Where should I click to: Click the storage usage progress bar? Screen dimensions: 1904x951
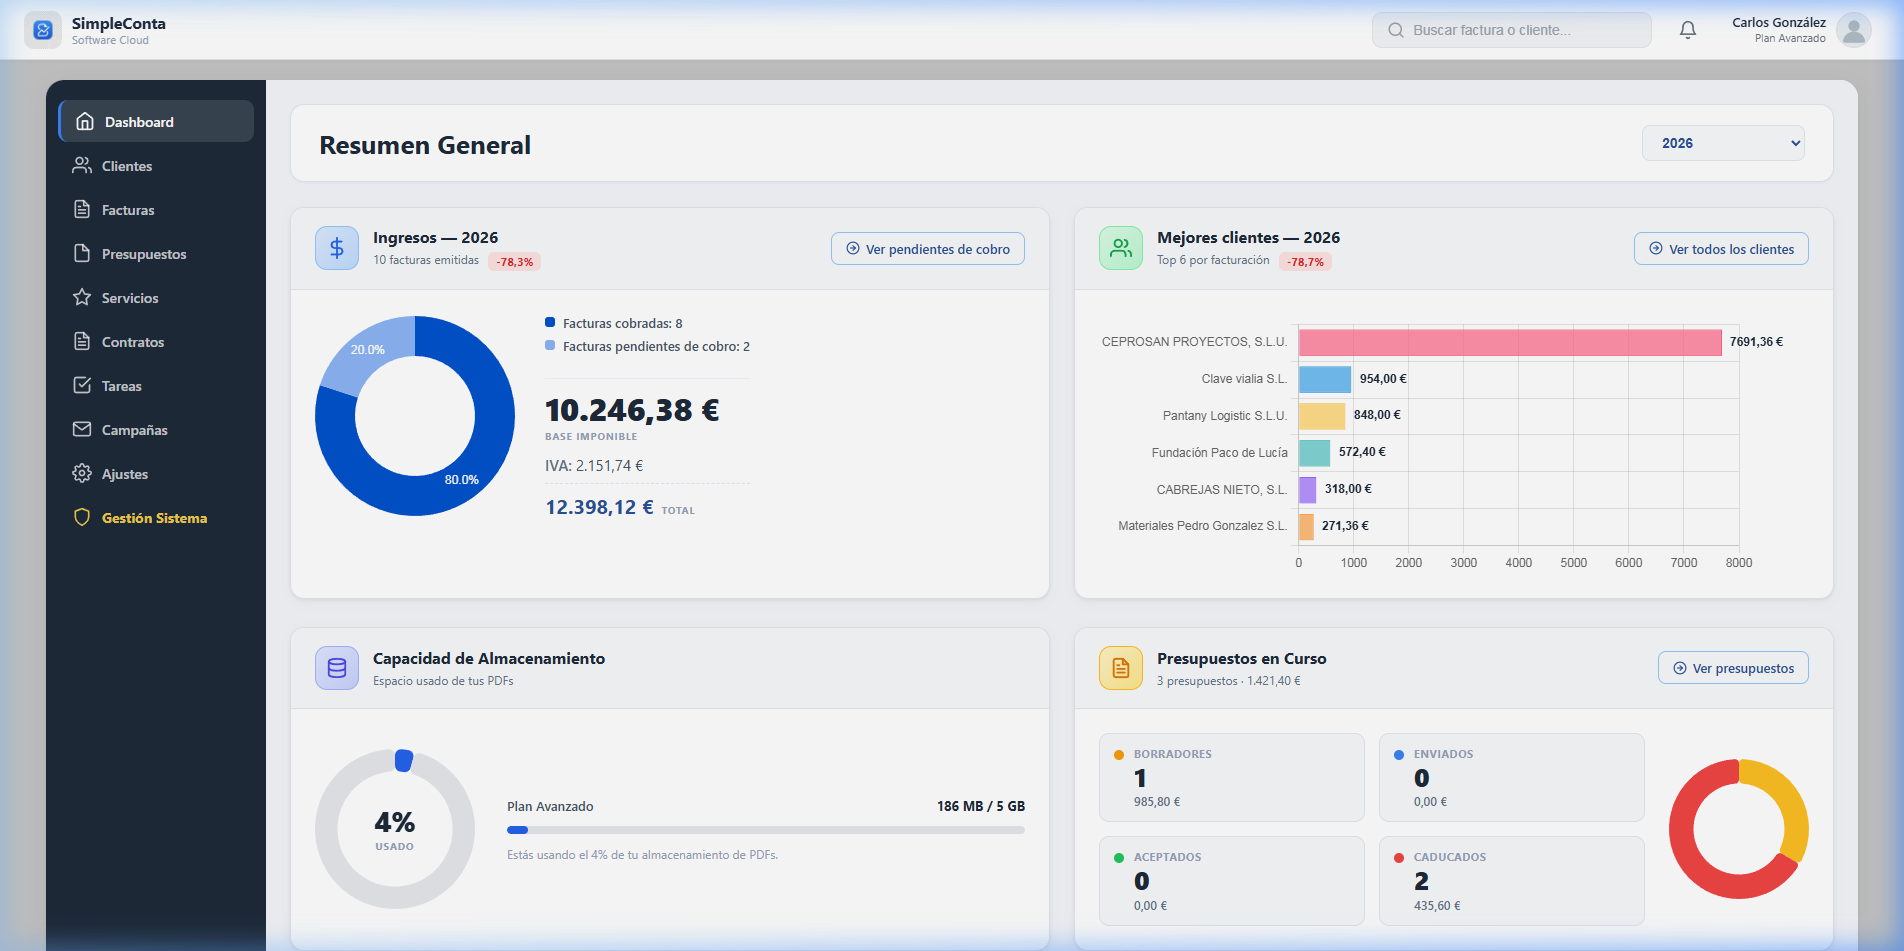point(765,830)
